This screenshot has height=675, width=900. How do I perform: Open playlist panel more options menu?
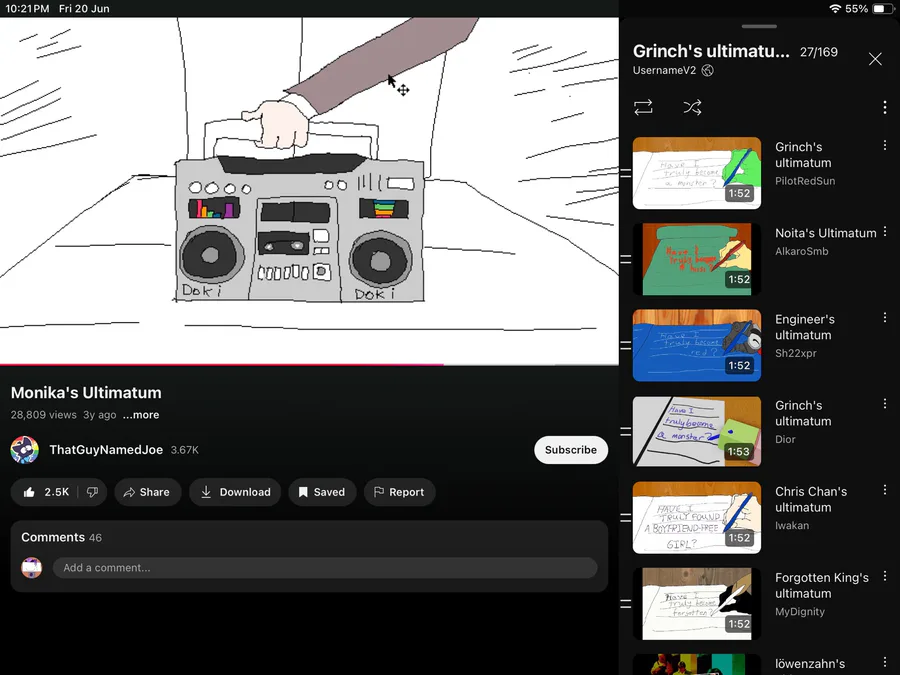(x=885, y=107)
